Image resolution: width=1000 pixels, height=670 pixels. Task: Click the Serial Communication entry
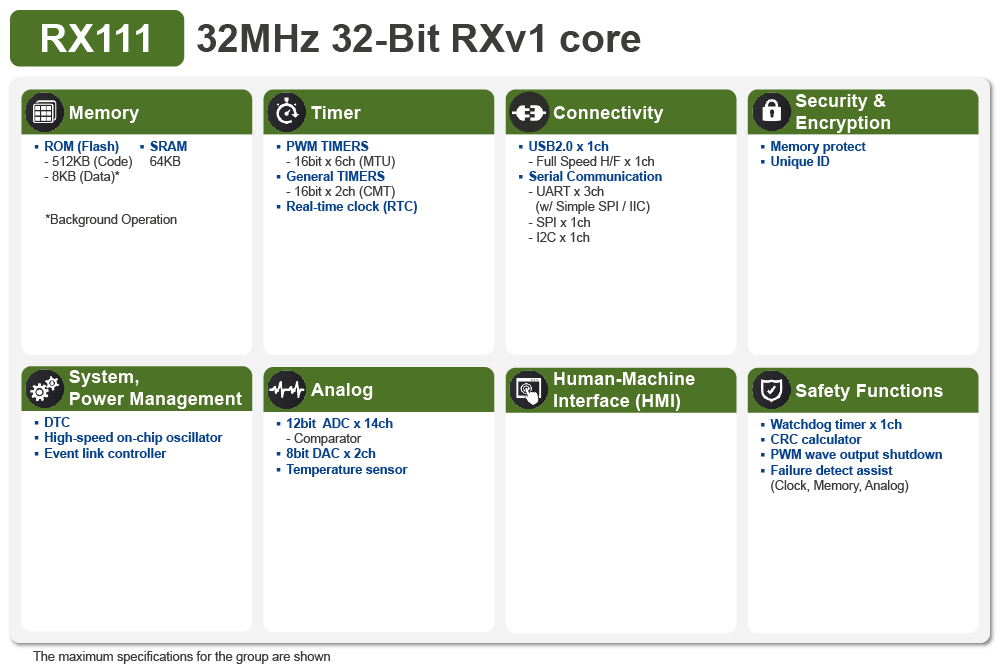tap(596, 176)
